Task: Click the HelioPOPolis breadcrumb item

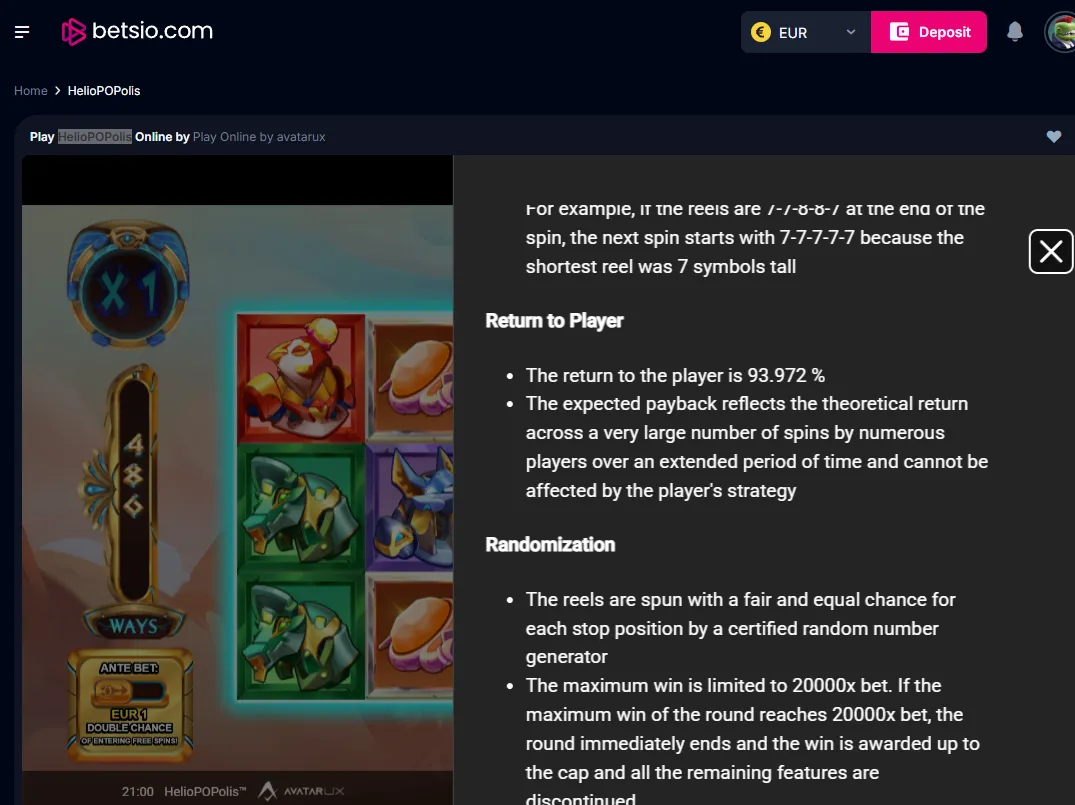Action: [x=104, y=91]
